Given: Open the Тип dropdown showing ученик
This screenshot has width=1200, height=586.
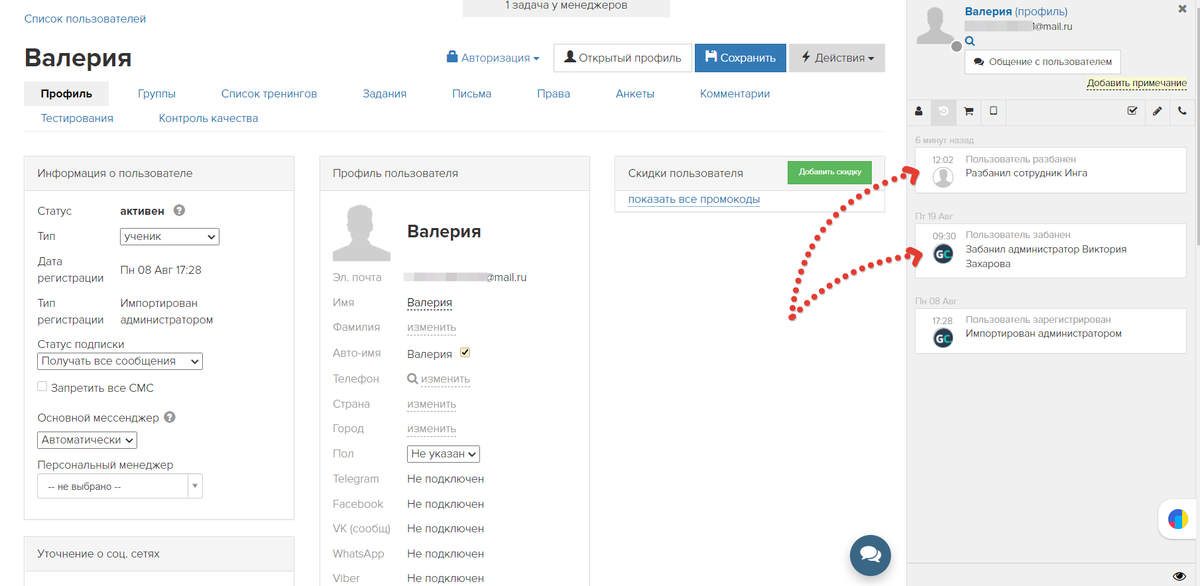Looking at the screenshot, I should point(169,237).
